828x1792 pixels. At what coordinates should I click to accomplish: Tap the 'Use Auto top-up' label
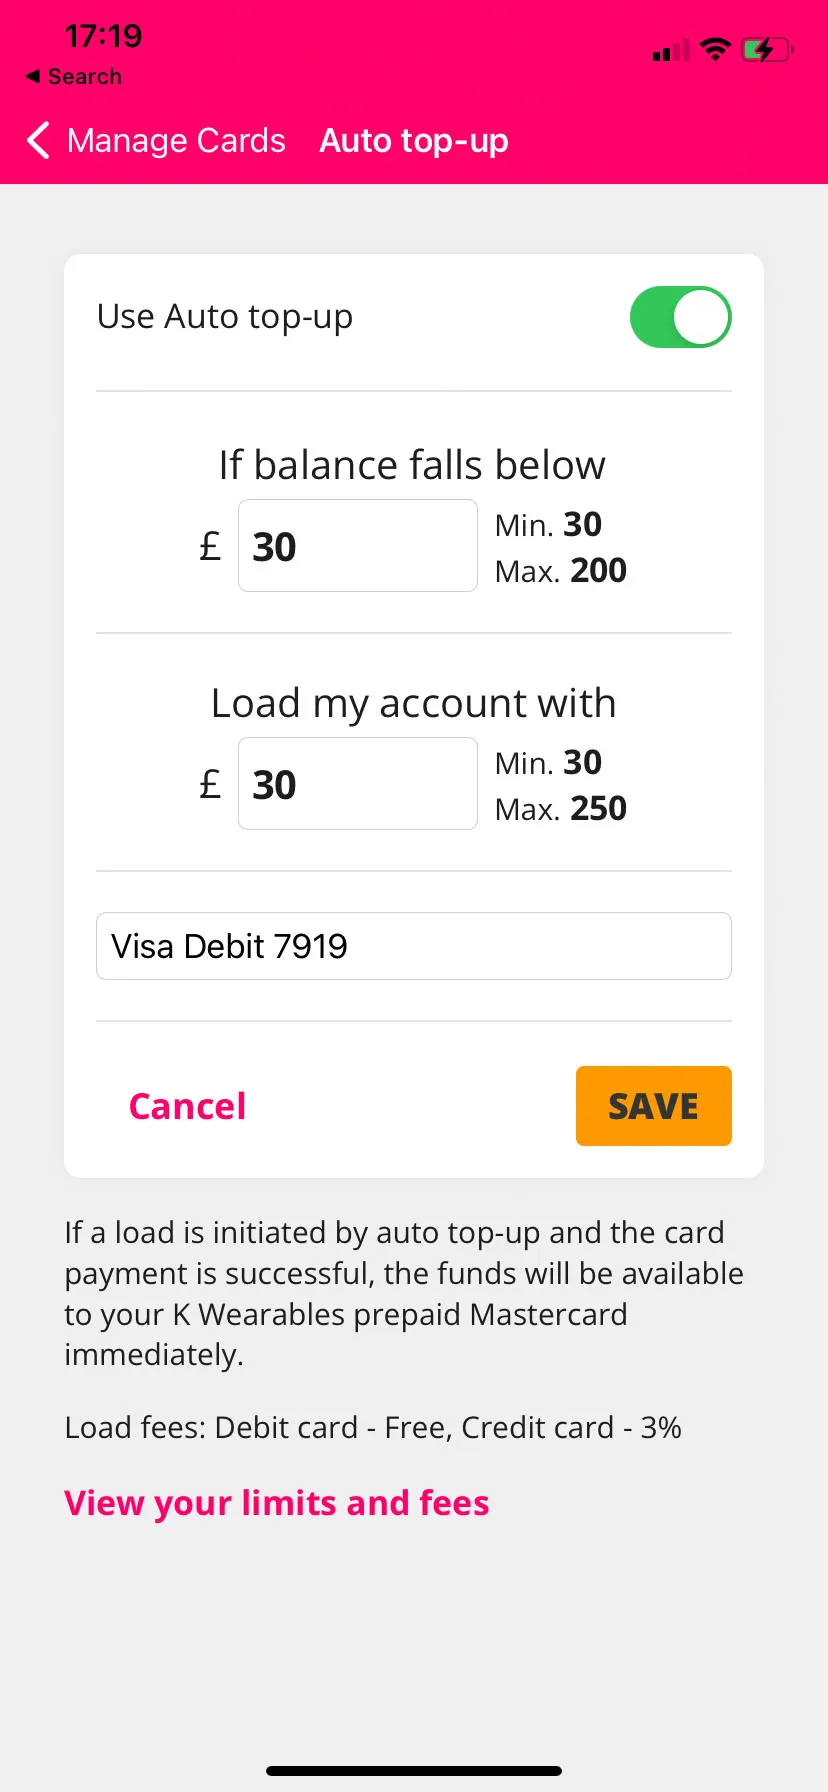click(x=225, y=317)
